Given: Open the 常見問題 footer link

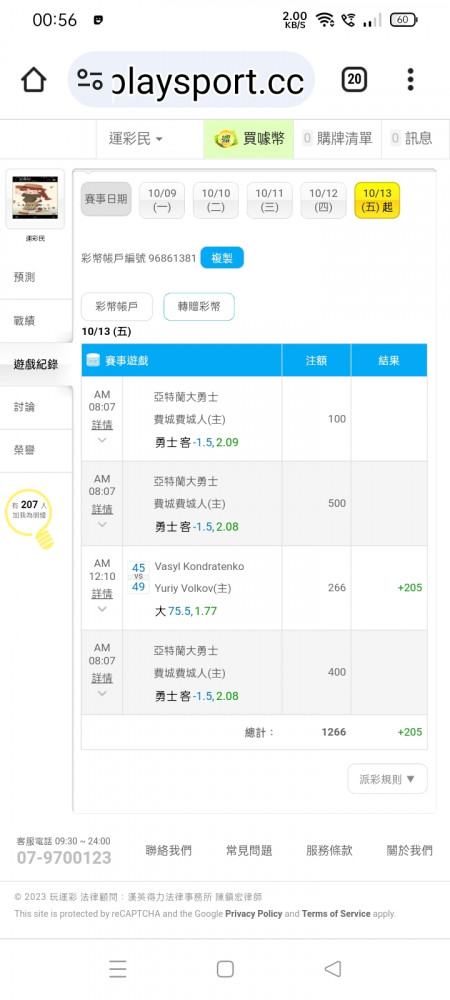Looking at the screenshot, I should pyautogui.click(x=249, y=850).
